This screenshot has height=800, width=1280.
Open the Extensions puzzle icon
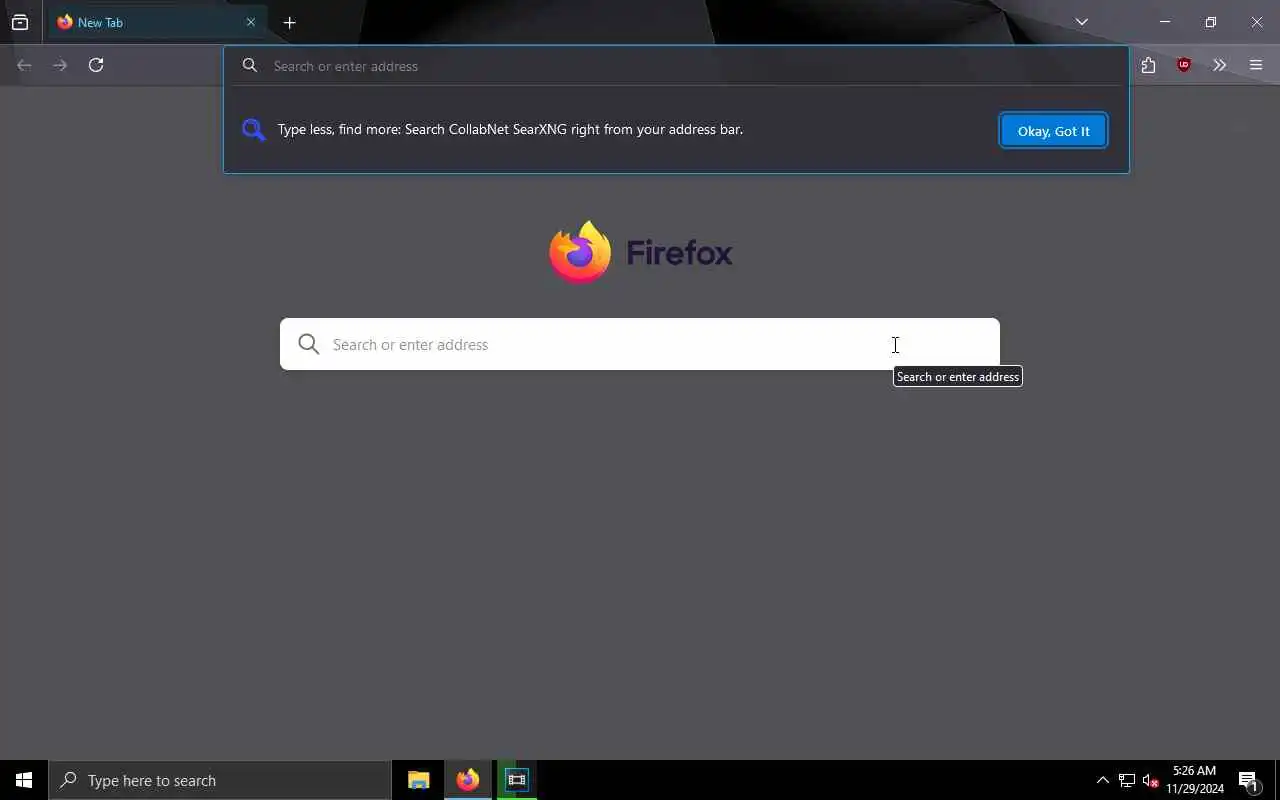coord(1148,65)
